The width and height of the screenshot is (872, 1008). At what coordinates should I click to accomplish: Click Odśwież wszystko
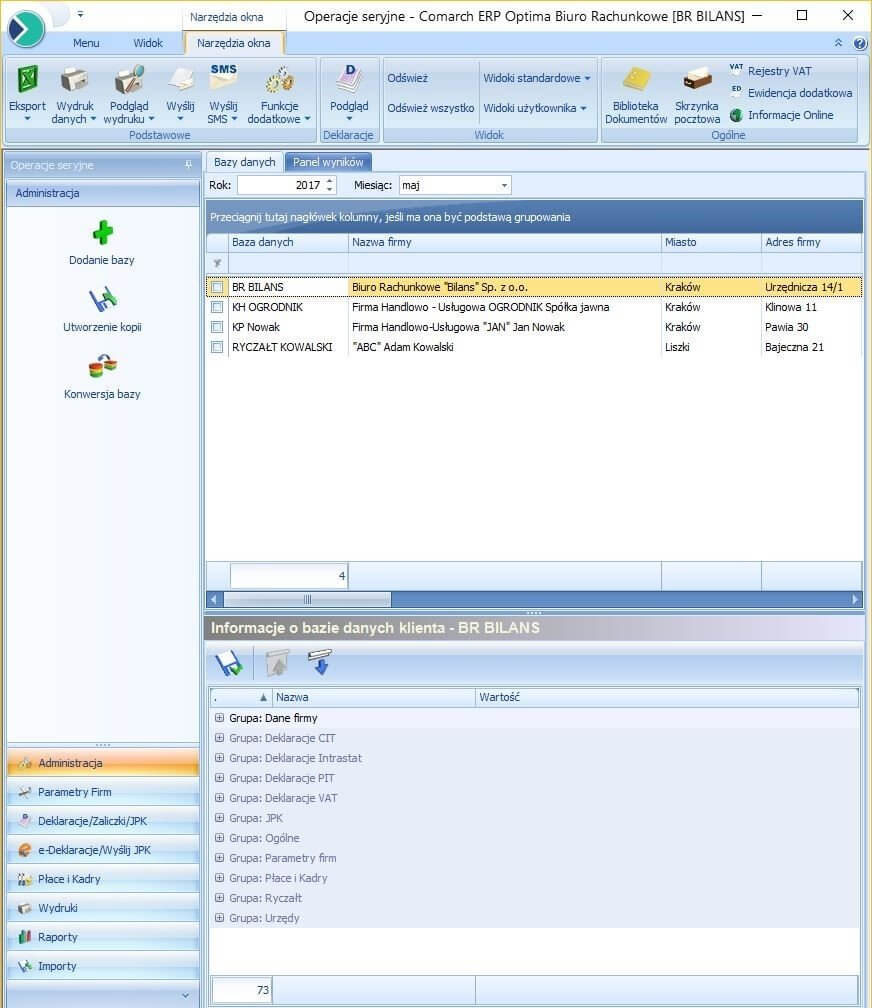coord(430,108)
